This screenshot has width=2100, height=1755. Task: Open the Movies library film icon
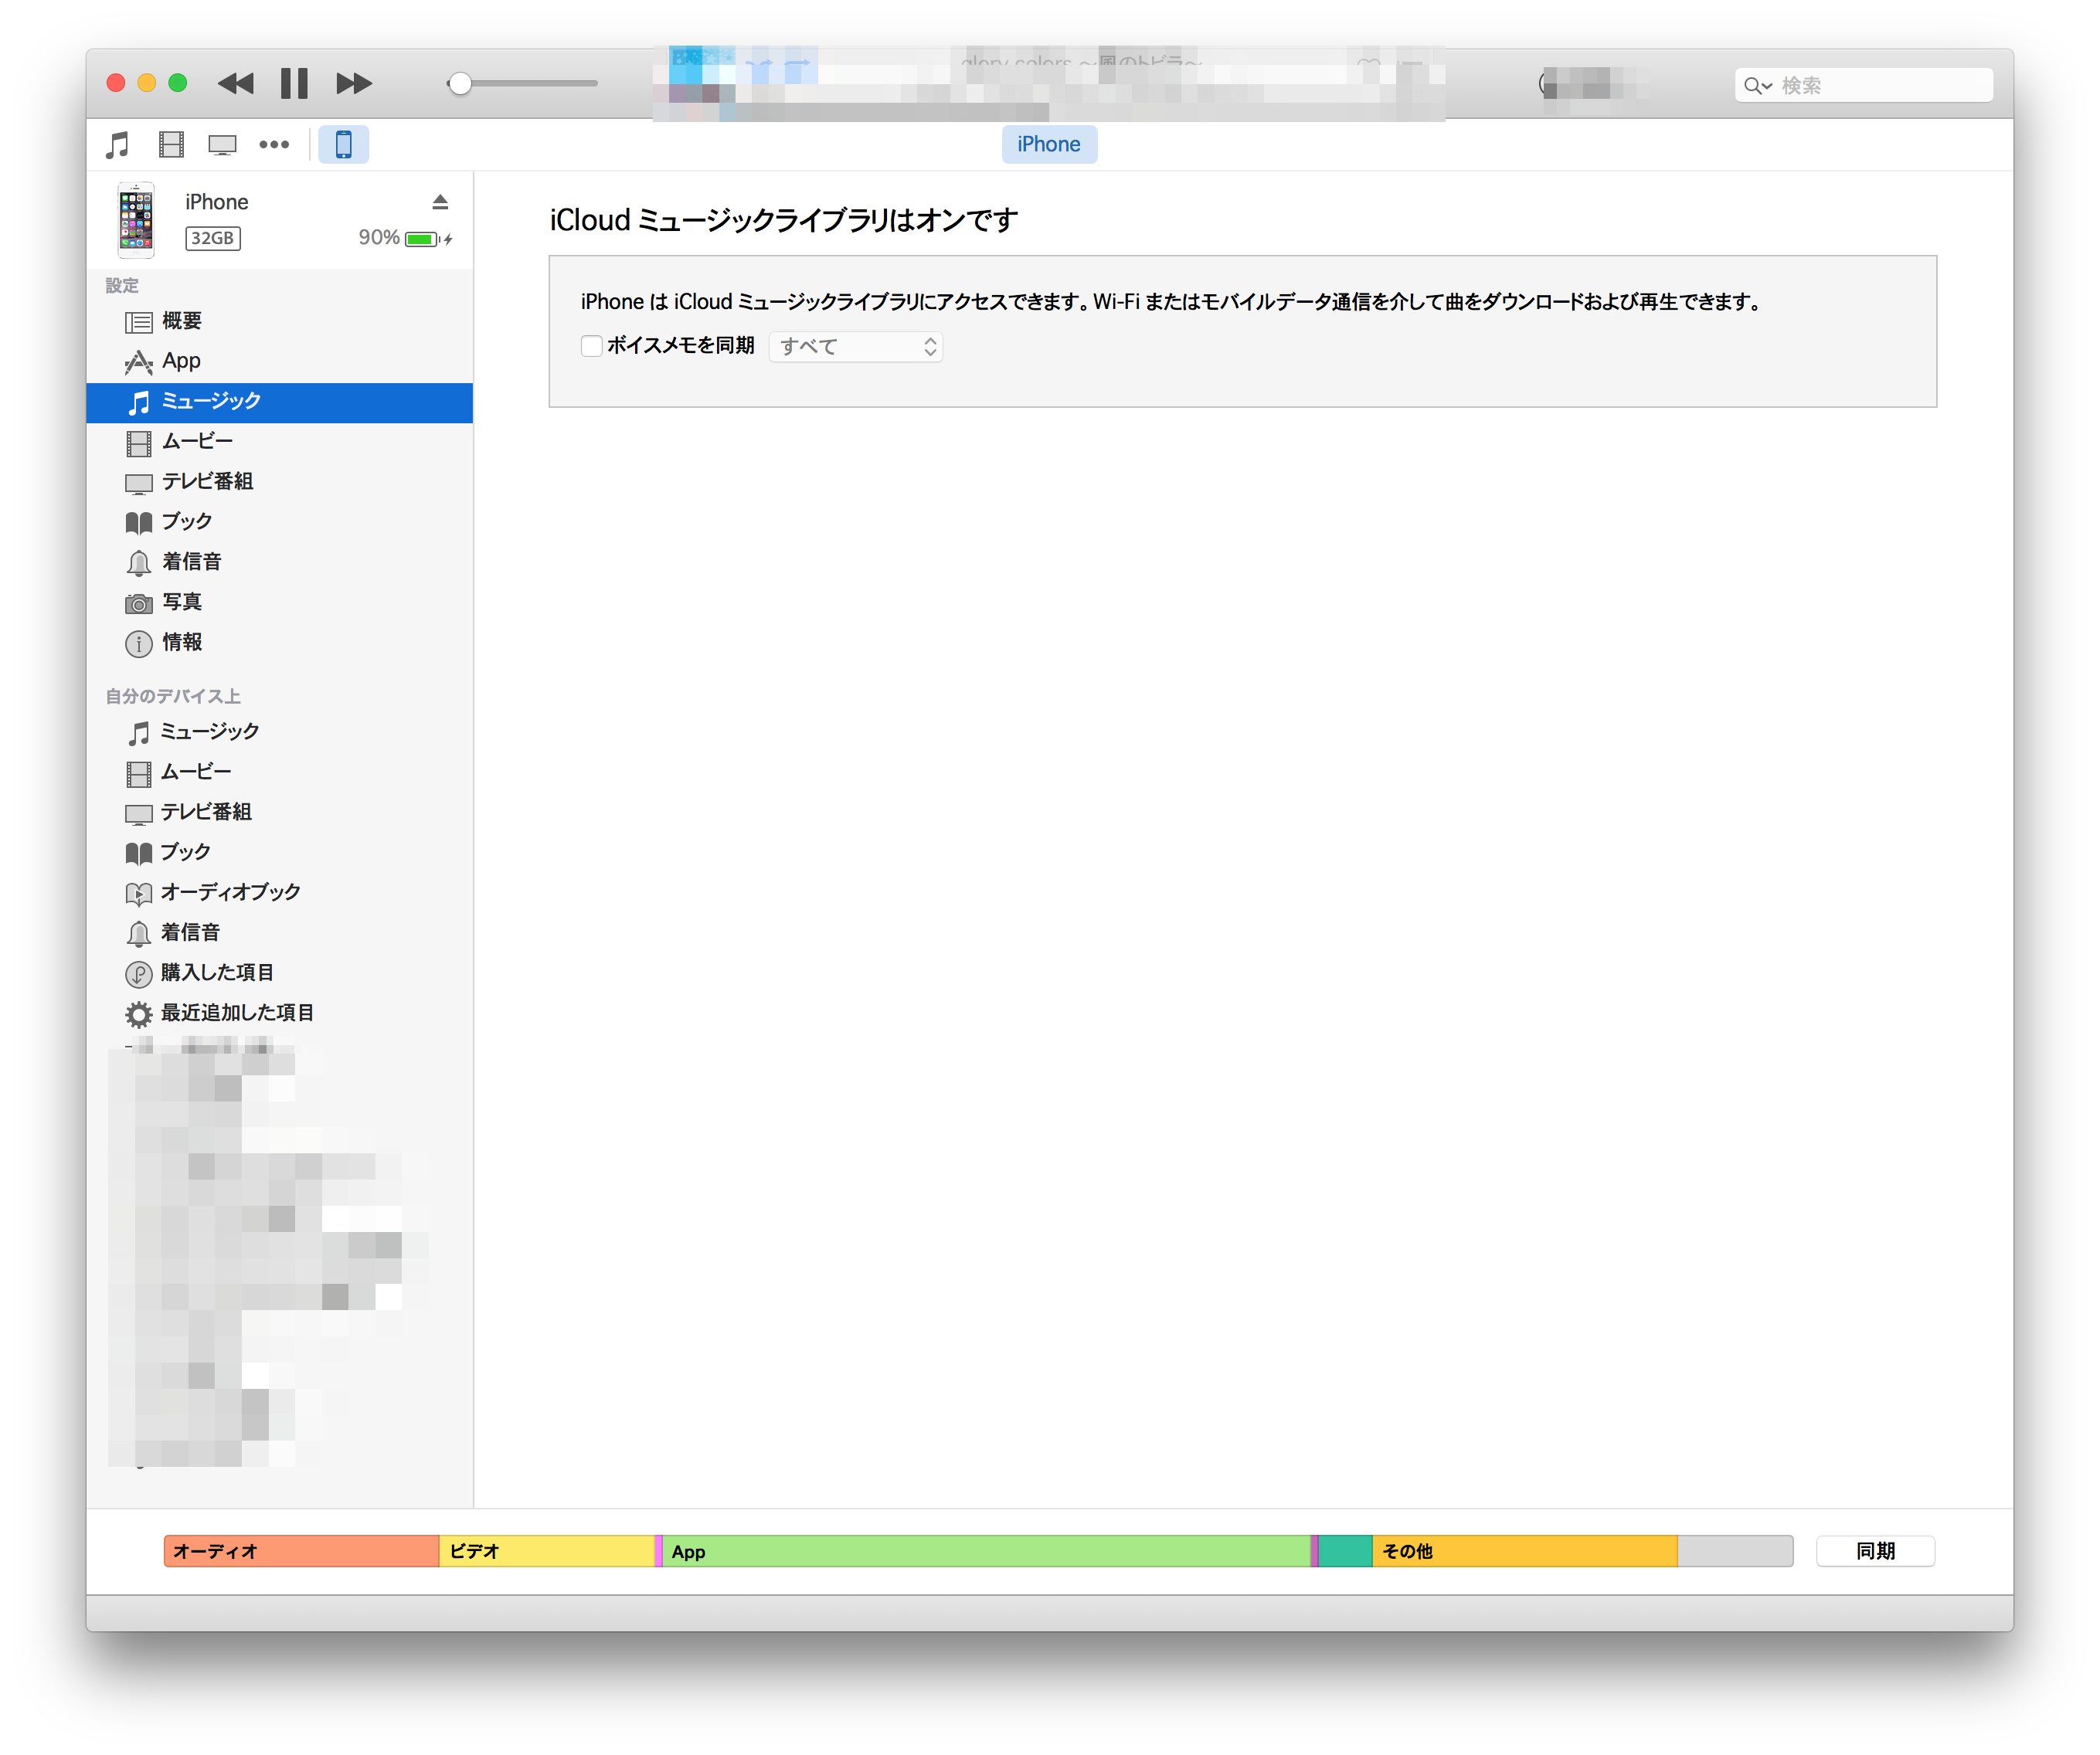[x=171, y=145]
